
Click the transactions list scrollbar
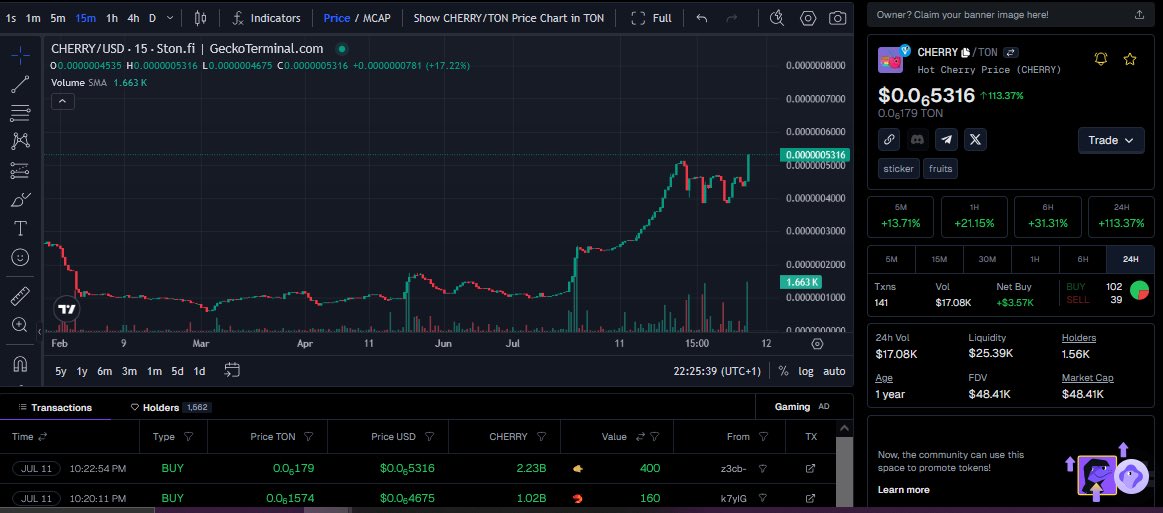pos(844,471)
